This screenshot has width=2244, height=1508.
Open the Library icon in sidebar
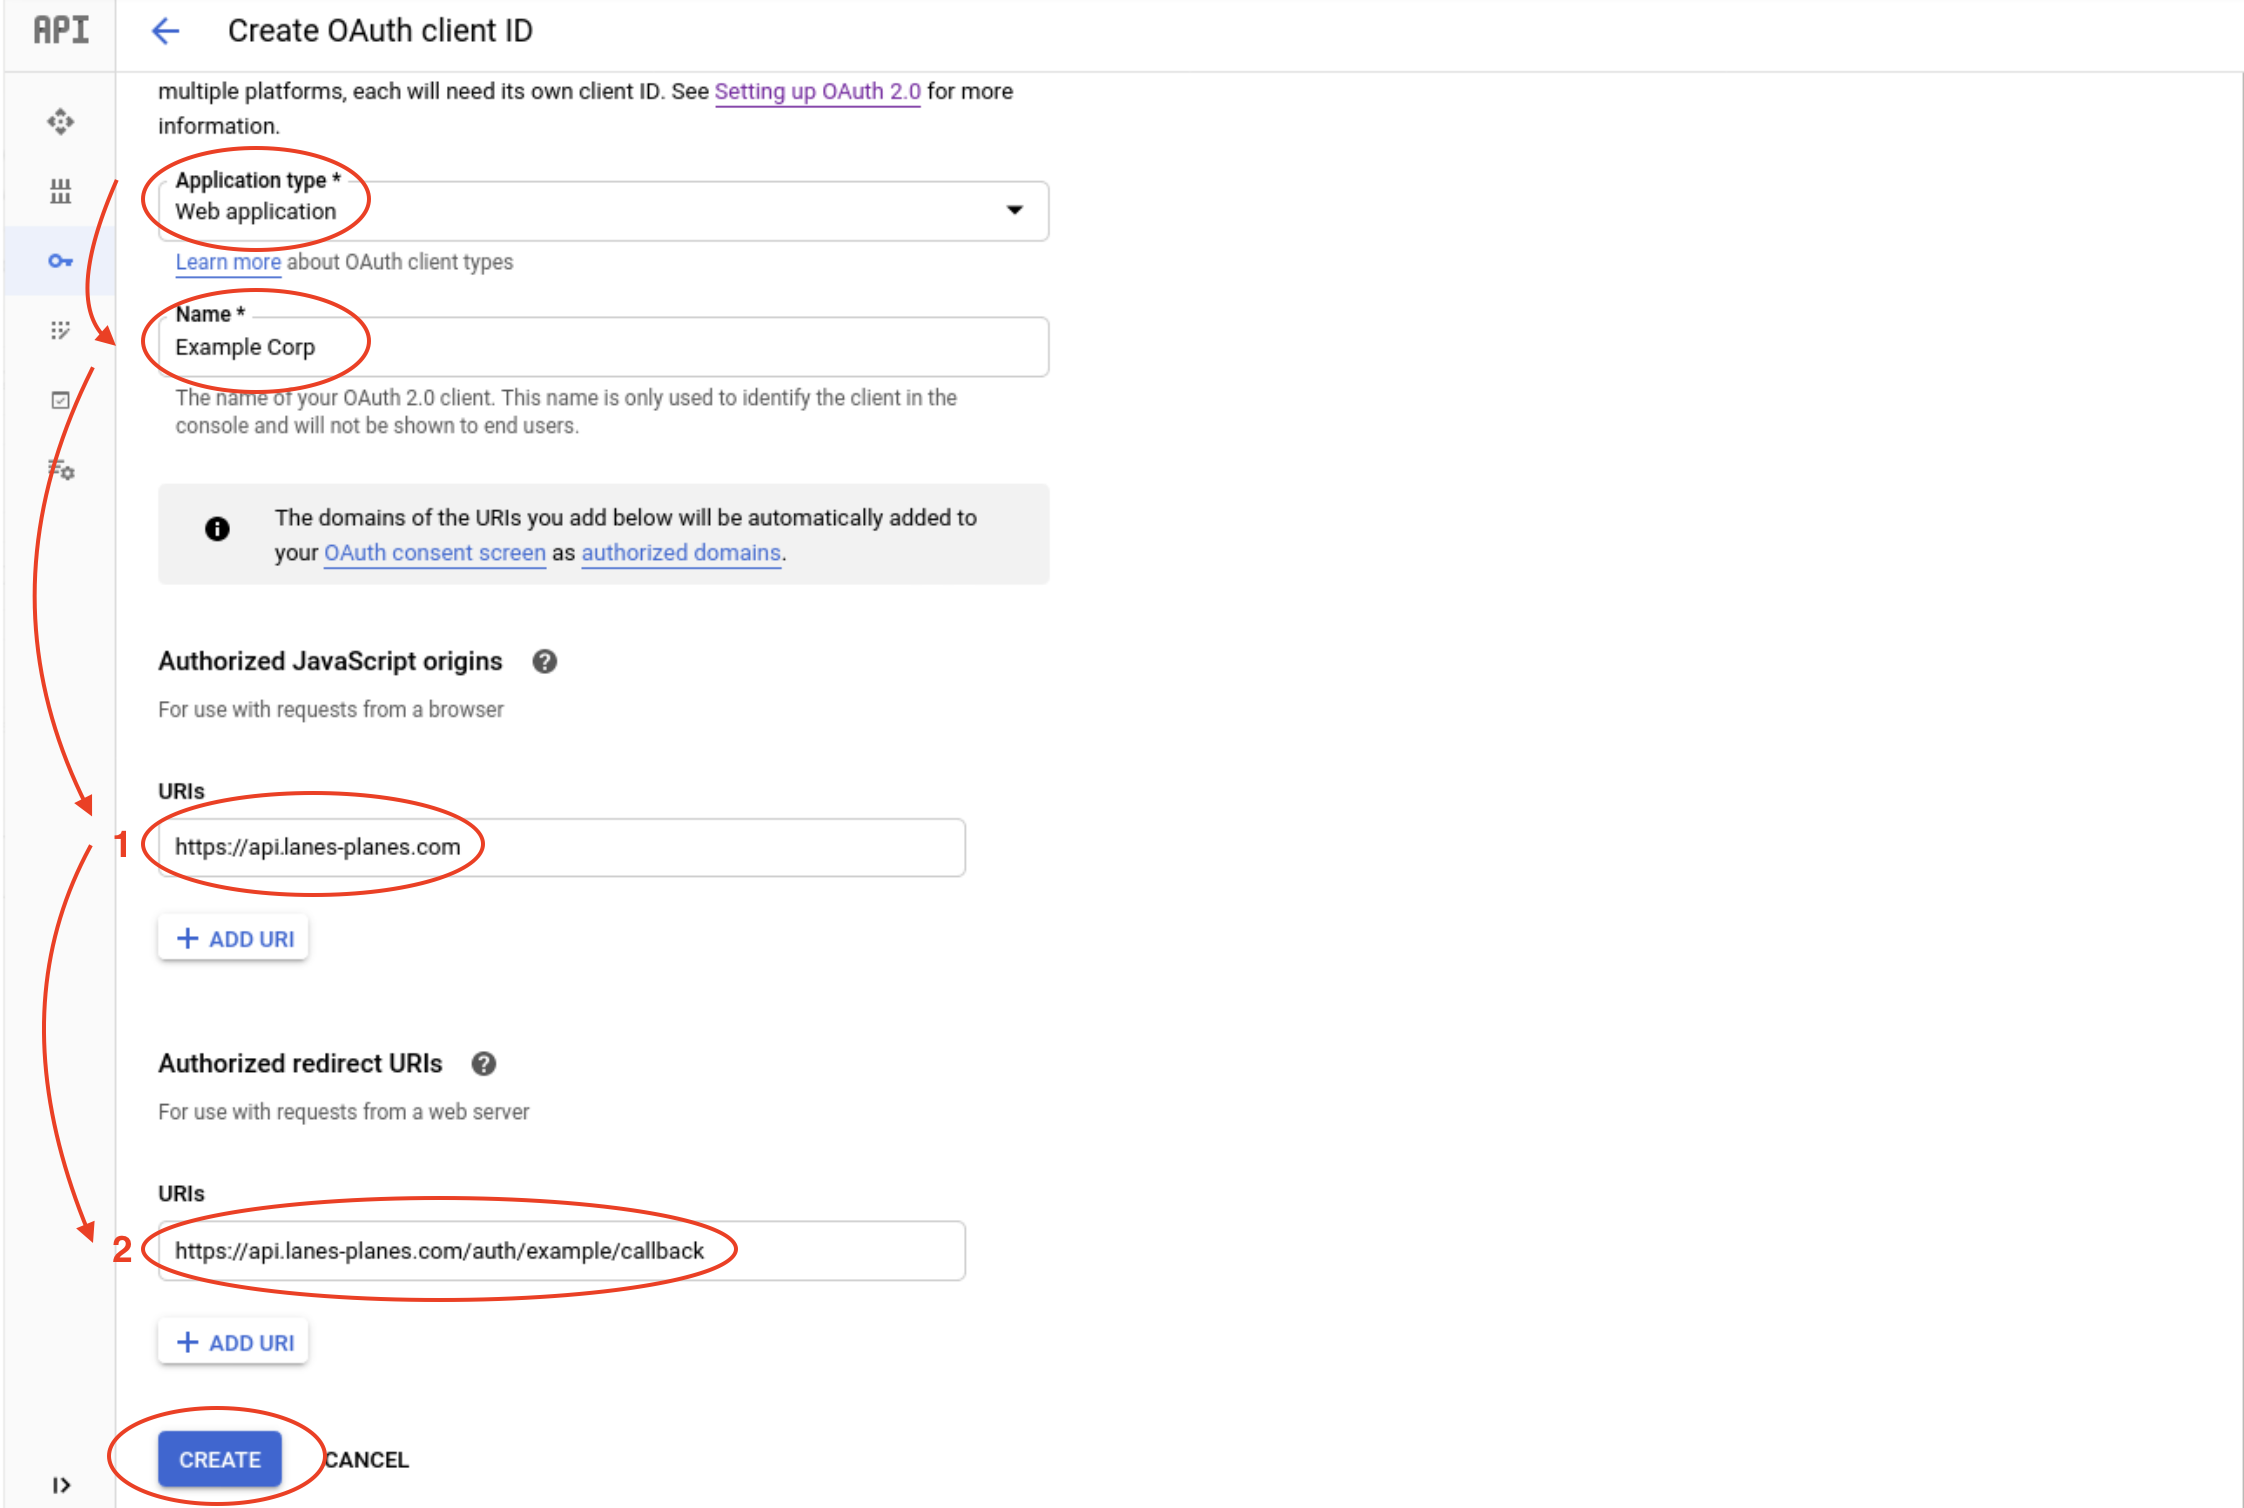60,191
